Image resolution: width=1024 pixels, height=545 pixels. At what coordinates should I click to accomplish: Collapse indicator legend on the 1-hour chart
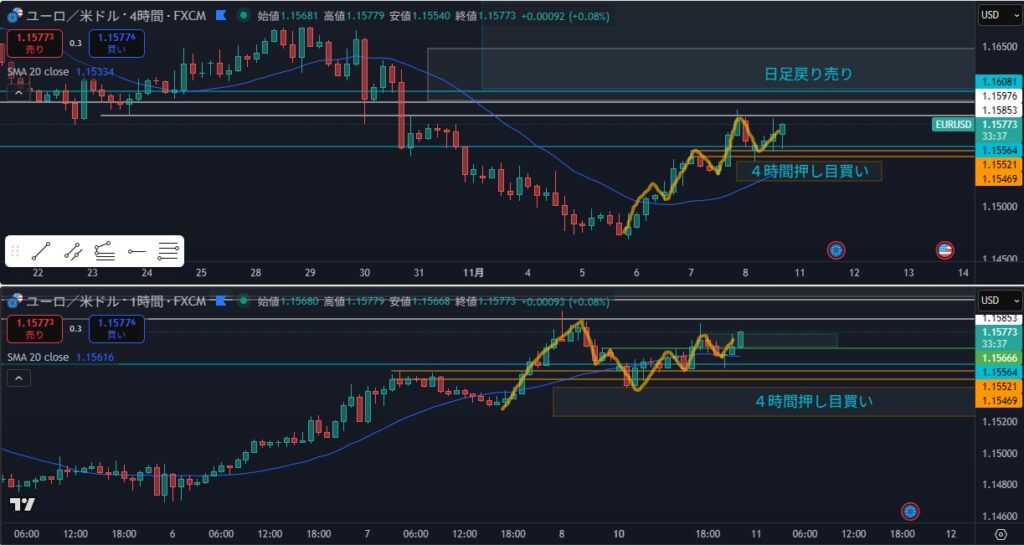[x=18, y=378]
